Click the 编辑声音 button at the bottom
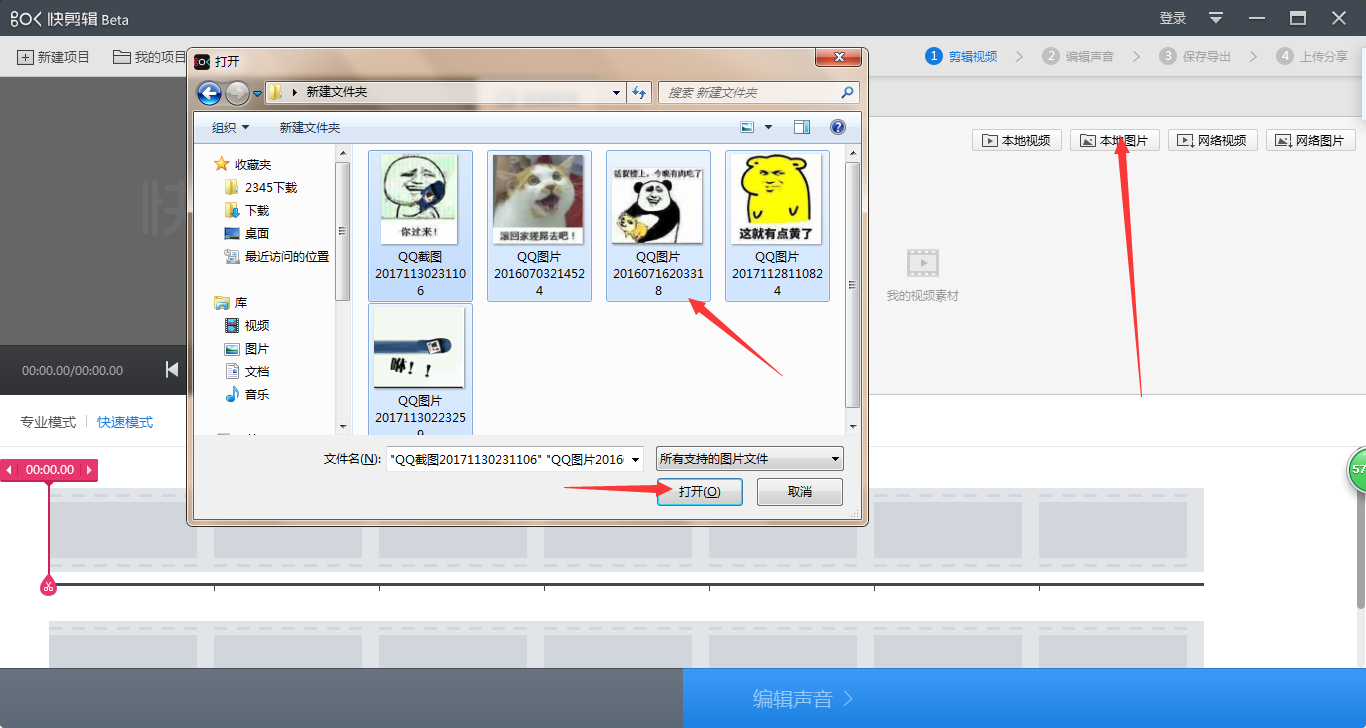 click(1024, 698)
